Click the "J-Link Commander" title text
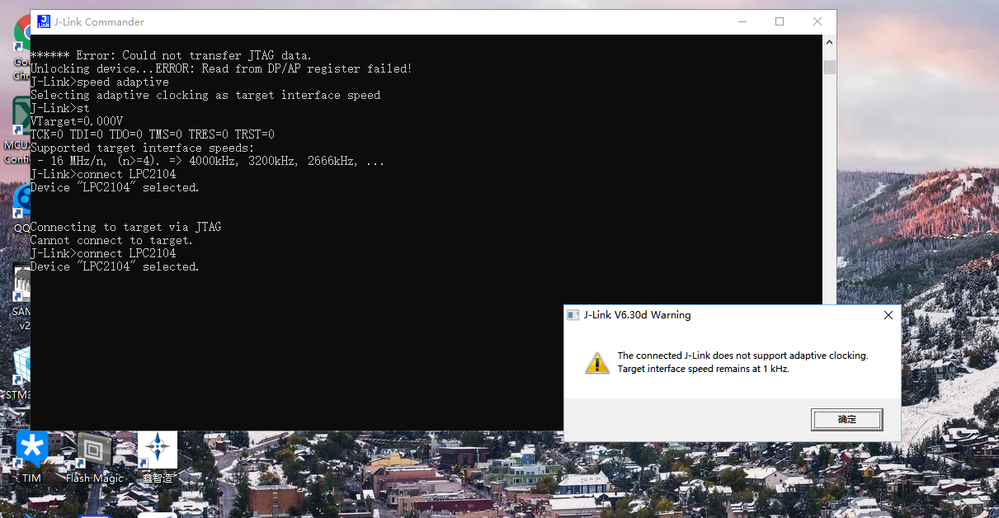Screen dimensions: 999x518 [99, 22]
